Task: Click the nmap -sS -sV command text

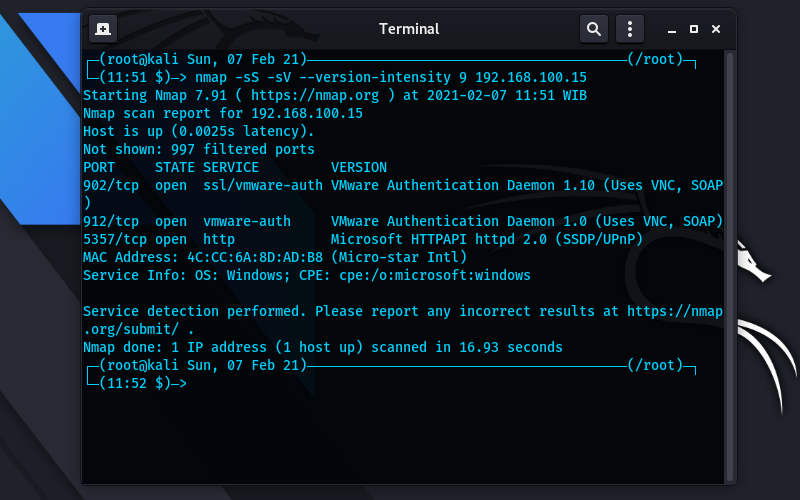Action: [x=391, y=78]
